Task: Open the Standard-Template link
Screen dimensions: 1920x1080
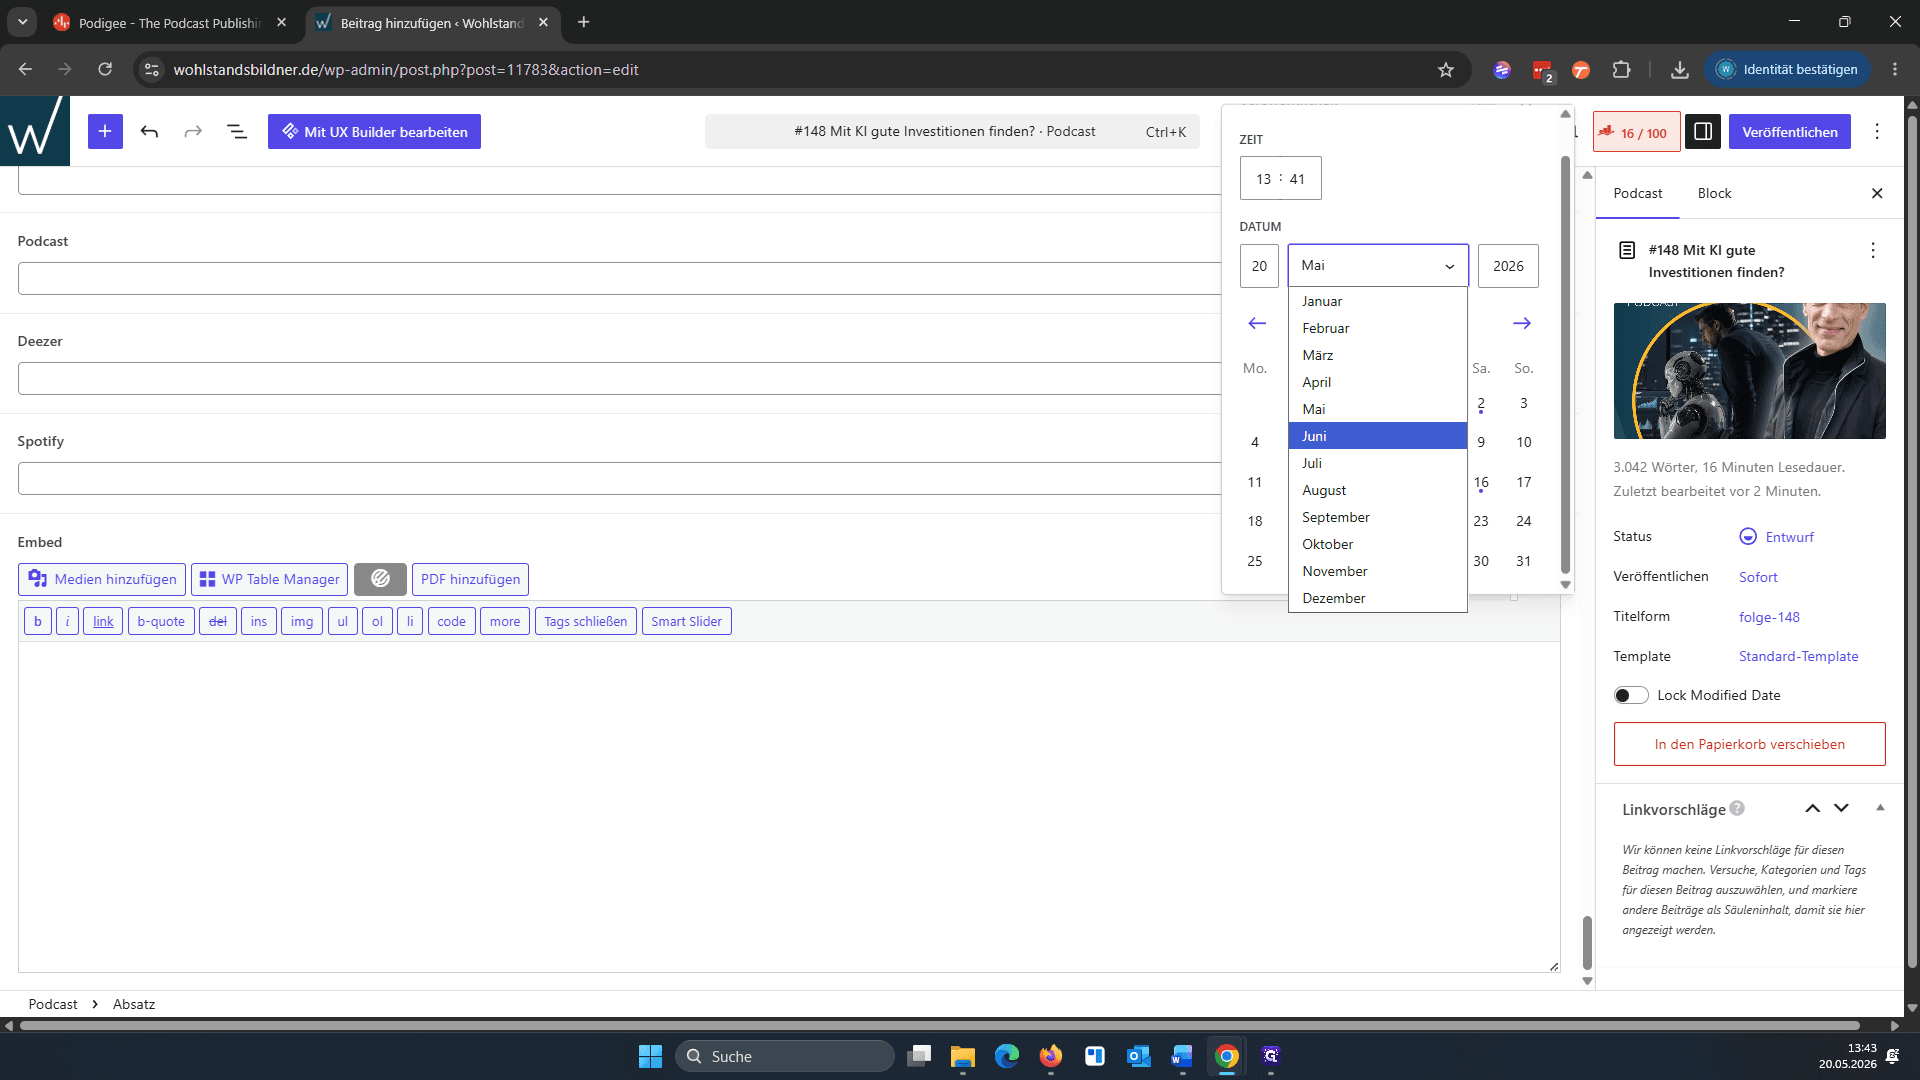Action: click(x=1798, y=656)
